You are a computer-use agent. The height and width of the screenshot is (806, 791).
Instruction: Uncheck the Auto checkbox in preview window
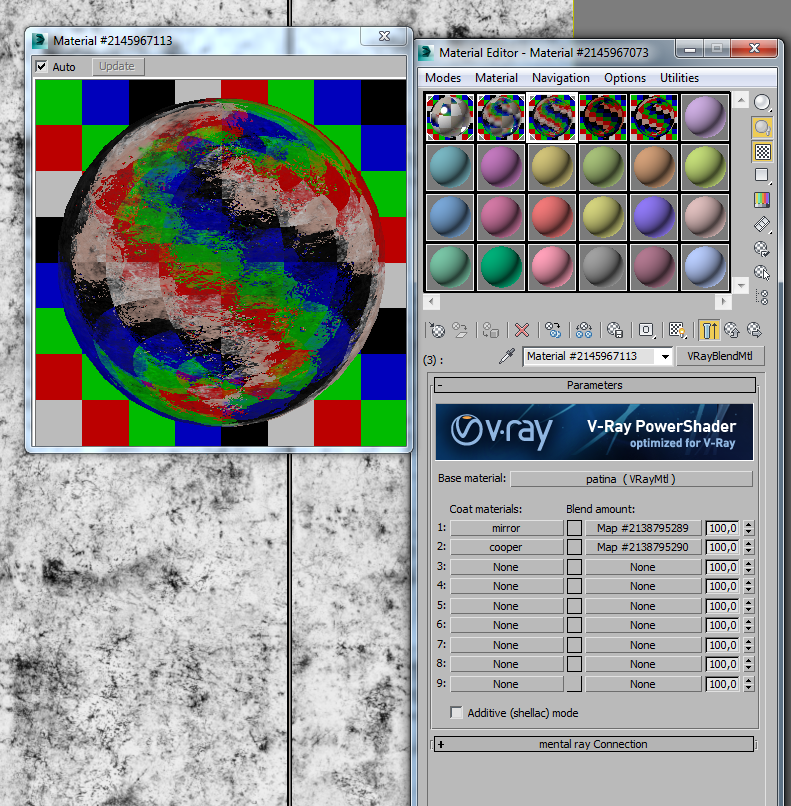(x=42, y=66)
